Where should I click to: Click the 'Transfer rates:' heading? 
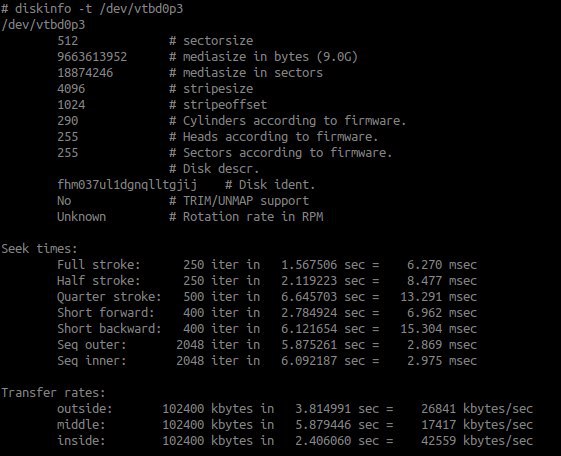click(53, 393)
